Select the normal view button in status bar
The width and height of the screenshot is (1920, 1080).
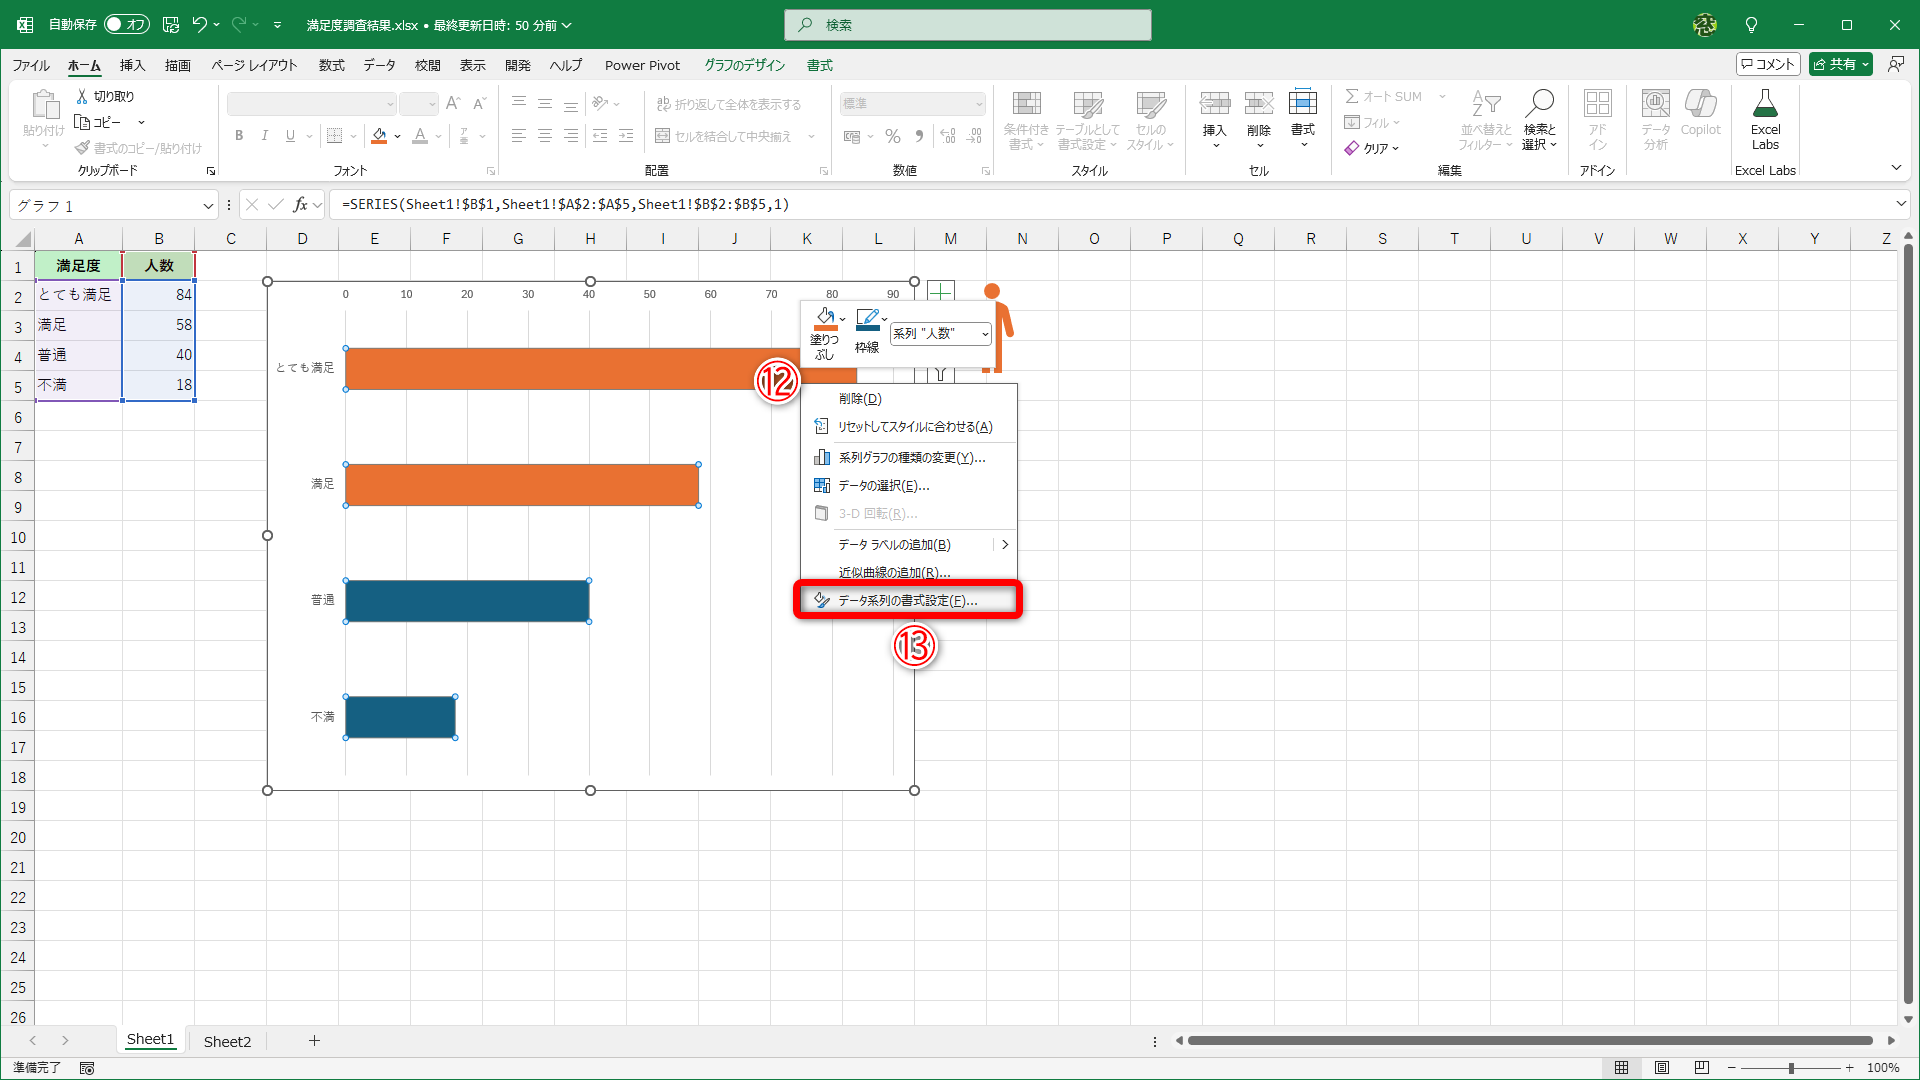(1621, 1068)
